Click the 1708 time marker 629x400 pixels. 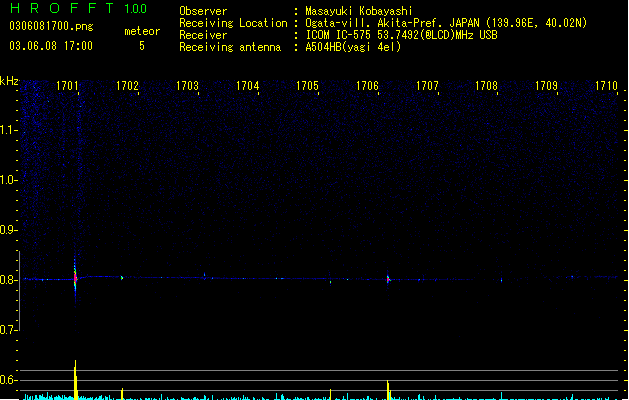click(487, 86)
